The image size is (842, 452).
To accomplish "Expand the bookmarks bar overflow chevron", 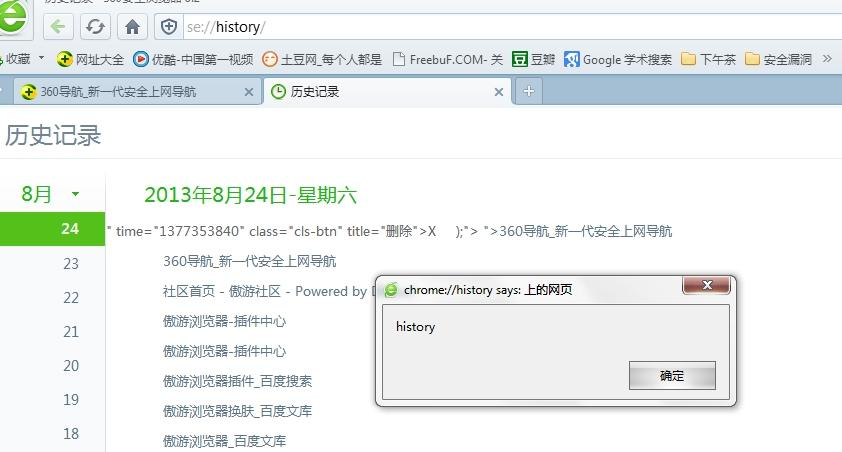I will click(827, 59).
